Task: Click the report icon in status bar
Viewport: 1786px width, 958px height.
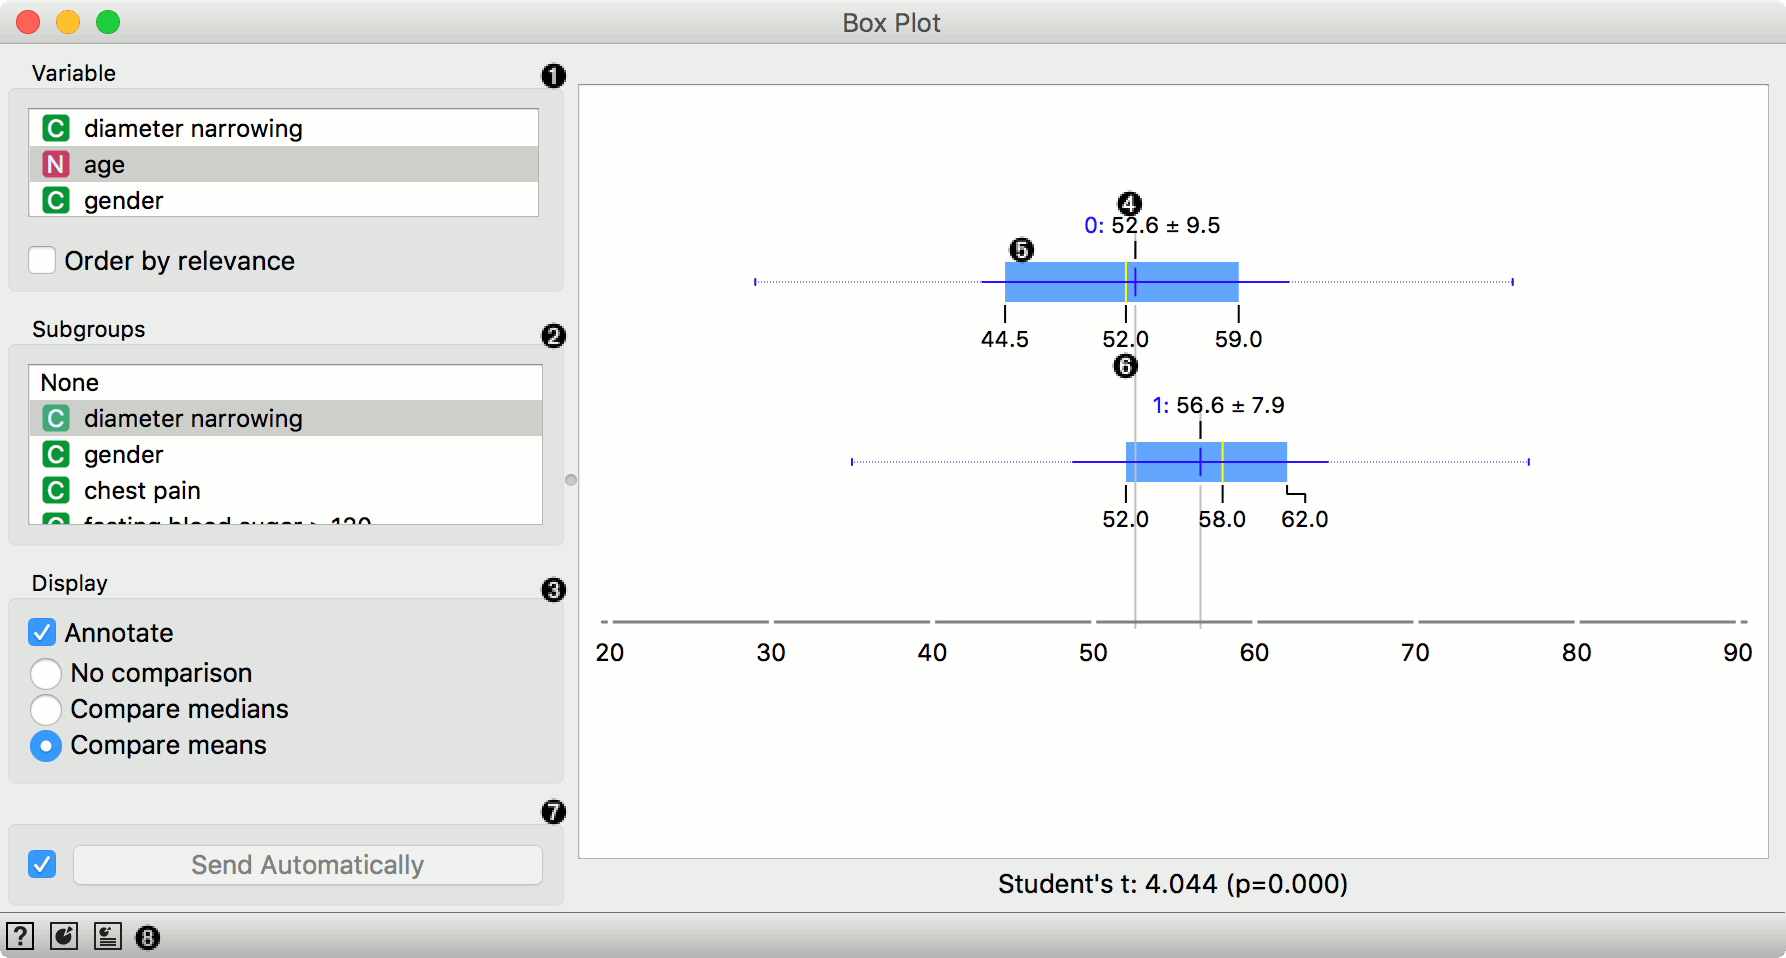Action: (x=107, y=937)
